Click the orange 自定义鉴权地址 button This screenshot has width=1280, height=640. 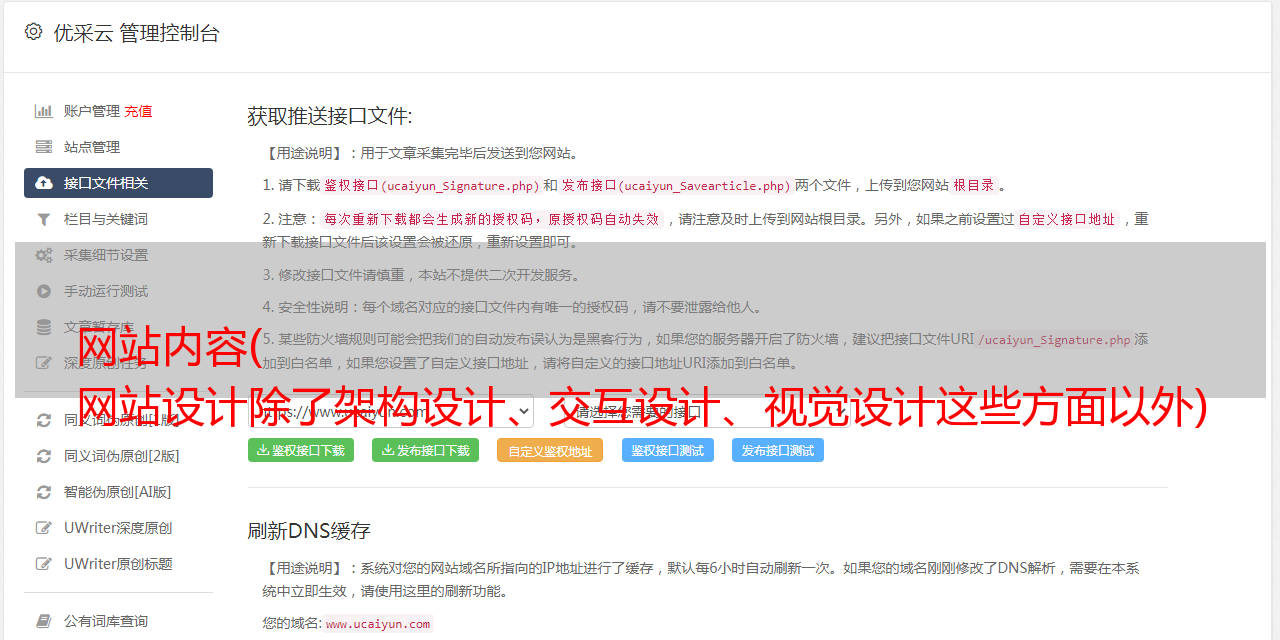click(550, 450)
